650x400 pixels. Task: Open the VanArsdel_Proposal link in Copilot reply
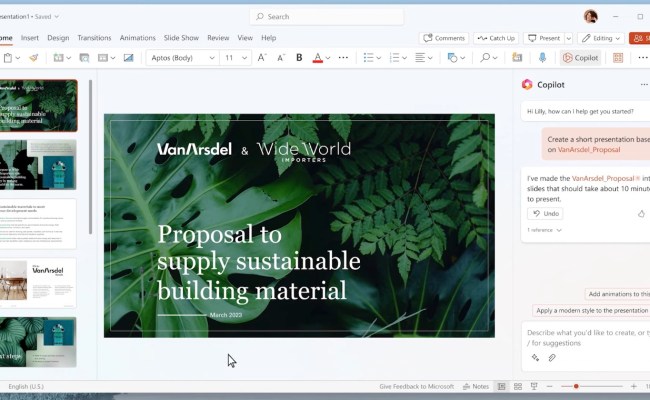click(603, 178)
